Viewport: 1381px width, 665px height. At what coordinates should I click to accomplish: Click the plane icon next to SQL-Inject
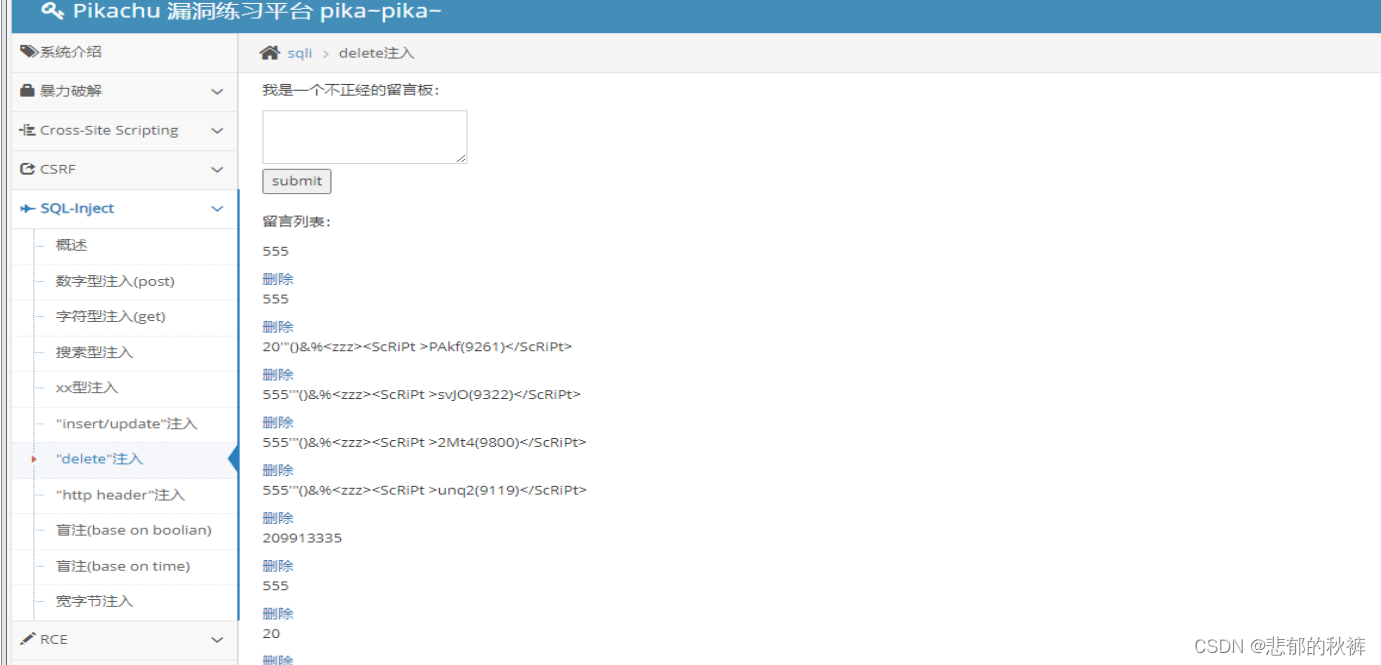point(26,208)
